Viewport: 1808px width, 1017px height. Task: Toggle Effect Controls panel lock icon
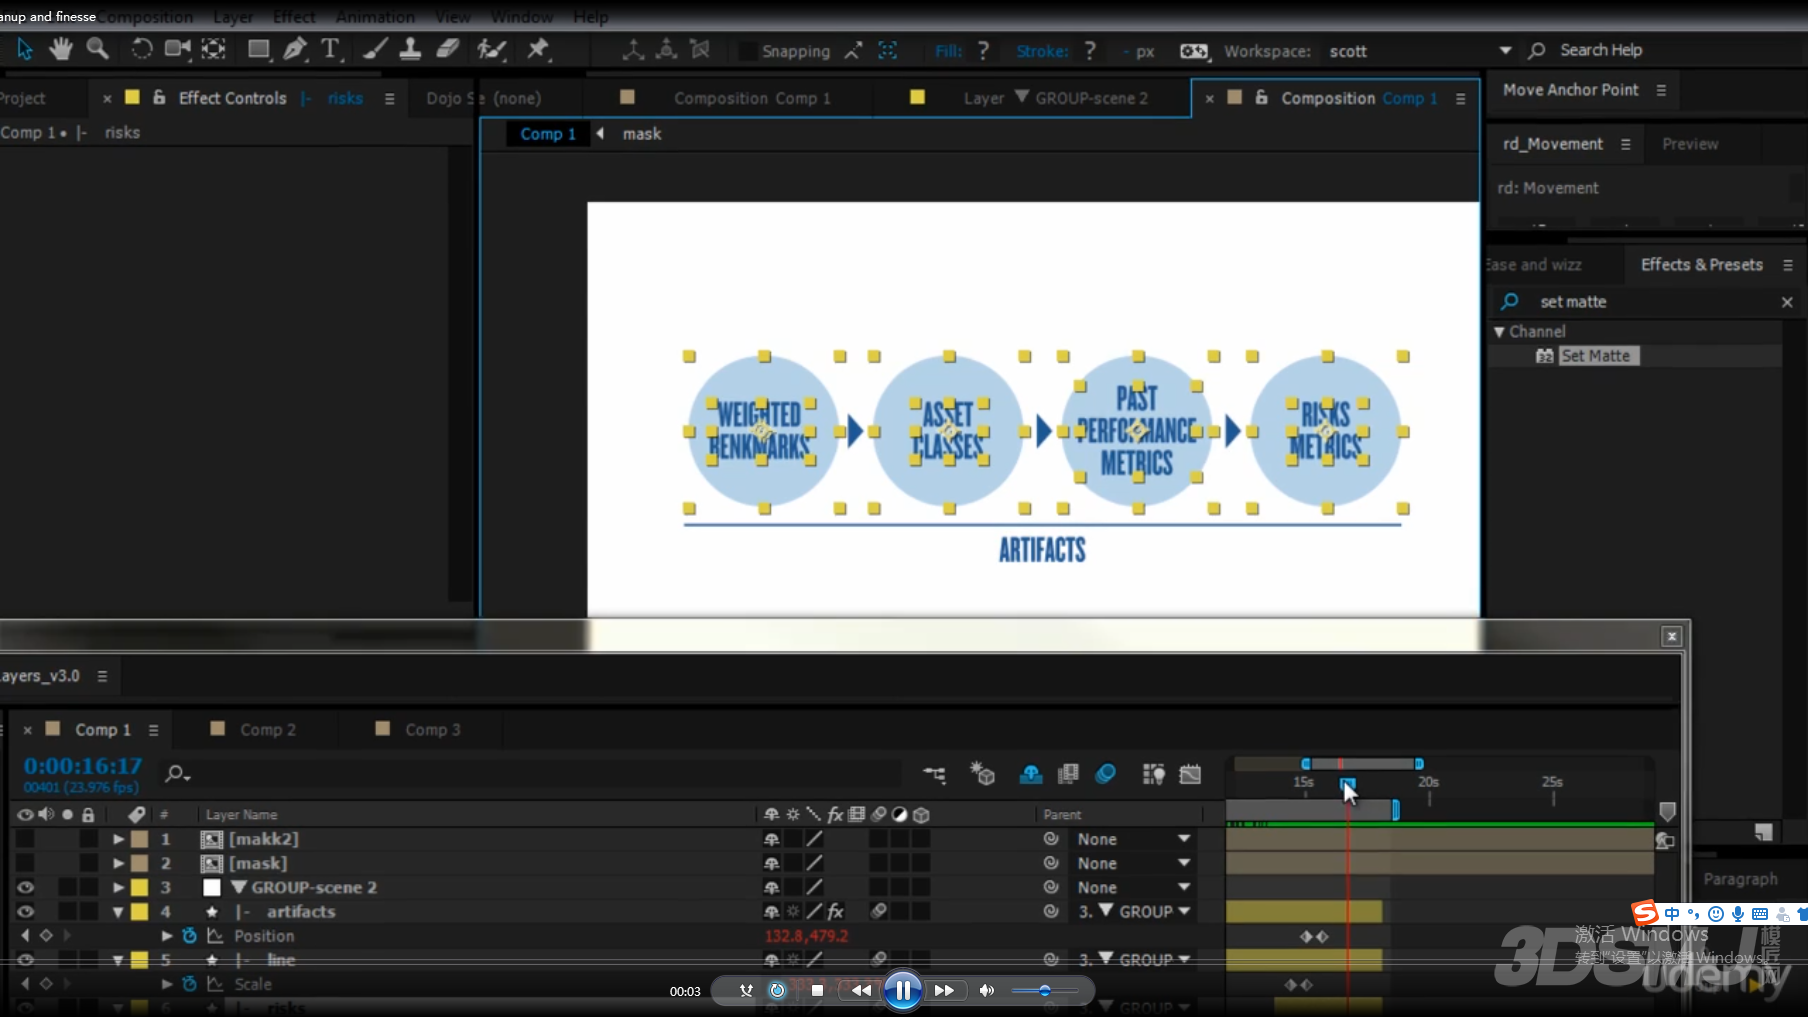tap(159, 97)
